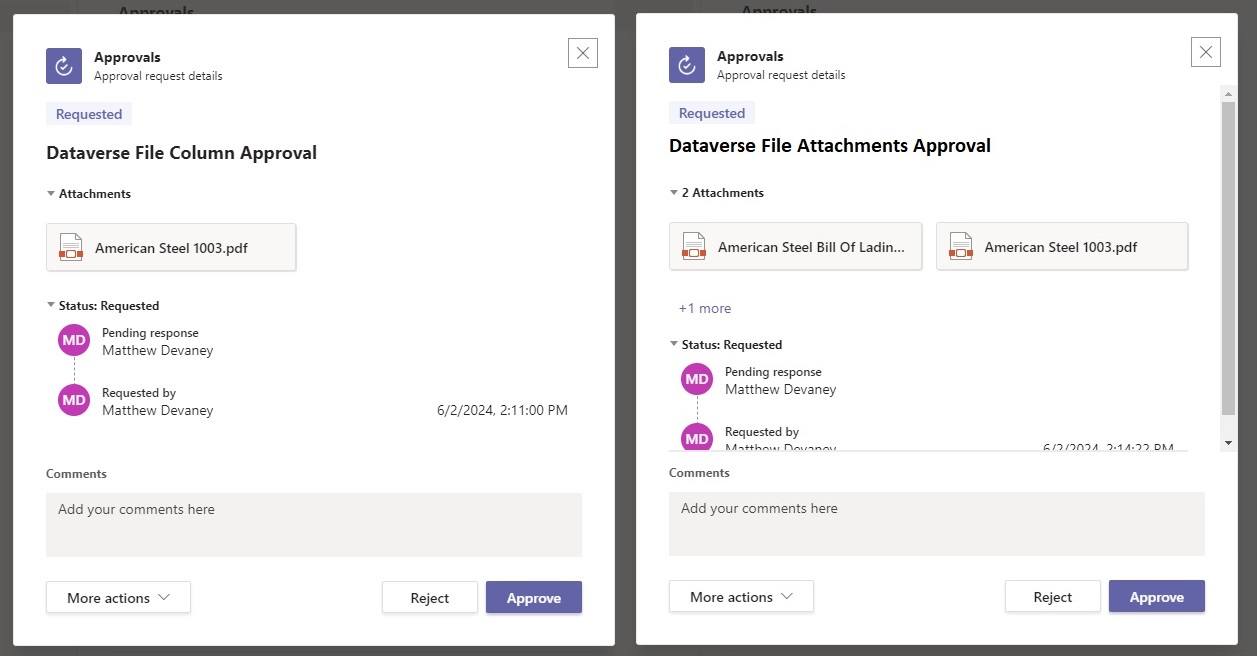Open American Steel 1003.pdf attachment in left dialog

click(170, 246)
